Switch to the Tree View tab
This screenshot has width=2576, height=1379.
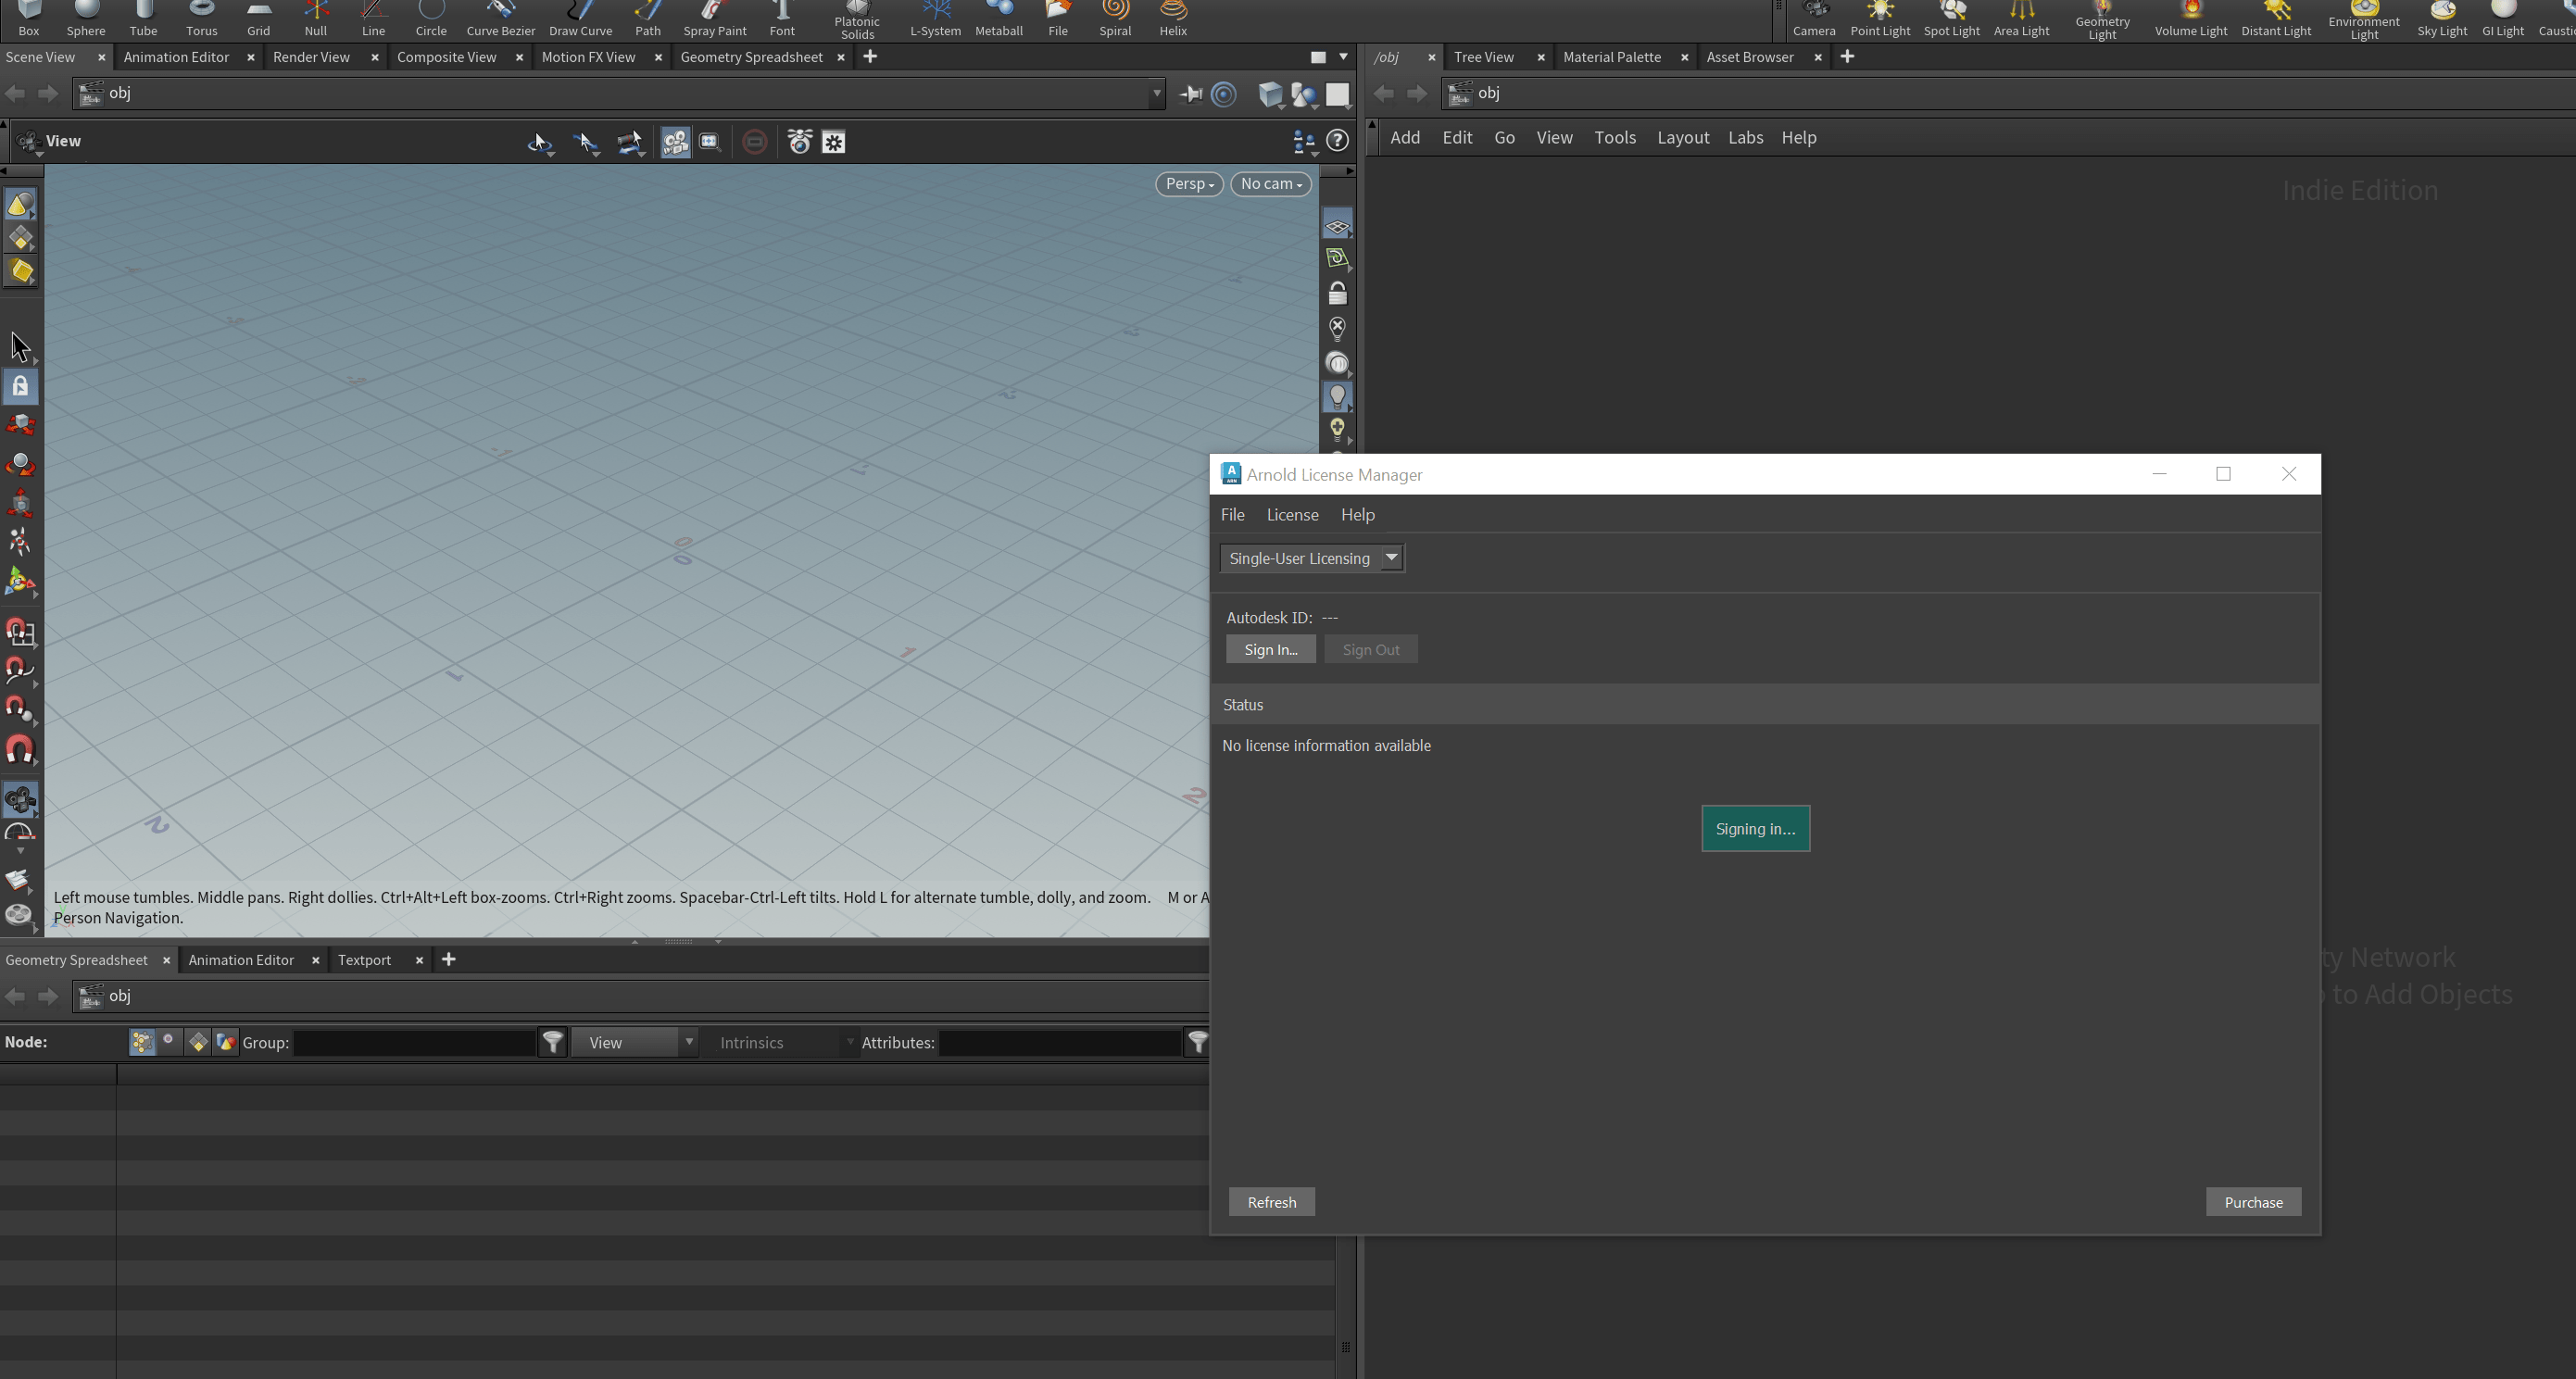pyautogui.click(x=1484, y=57)
